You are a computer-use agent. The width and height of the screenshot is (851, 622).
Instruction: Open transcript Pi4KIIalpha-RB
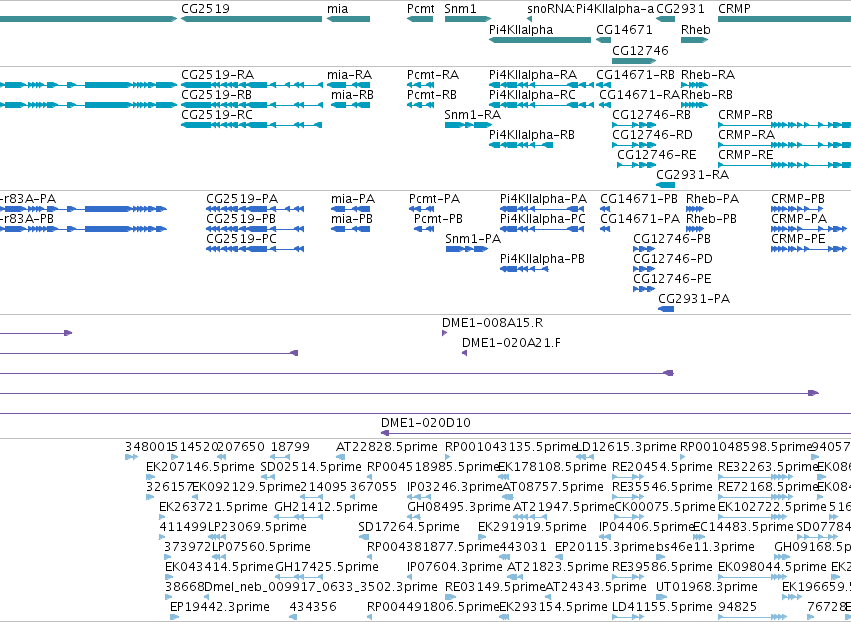pos(521,145)
